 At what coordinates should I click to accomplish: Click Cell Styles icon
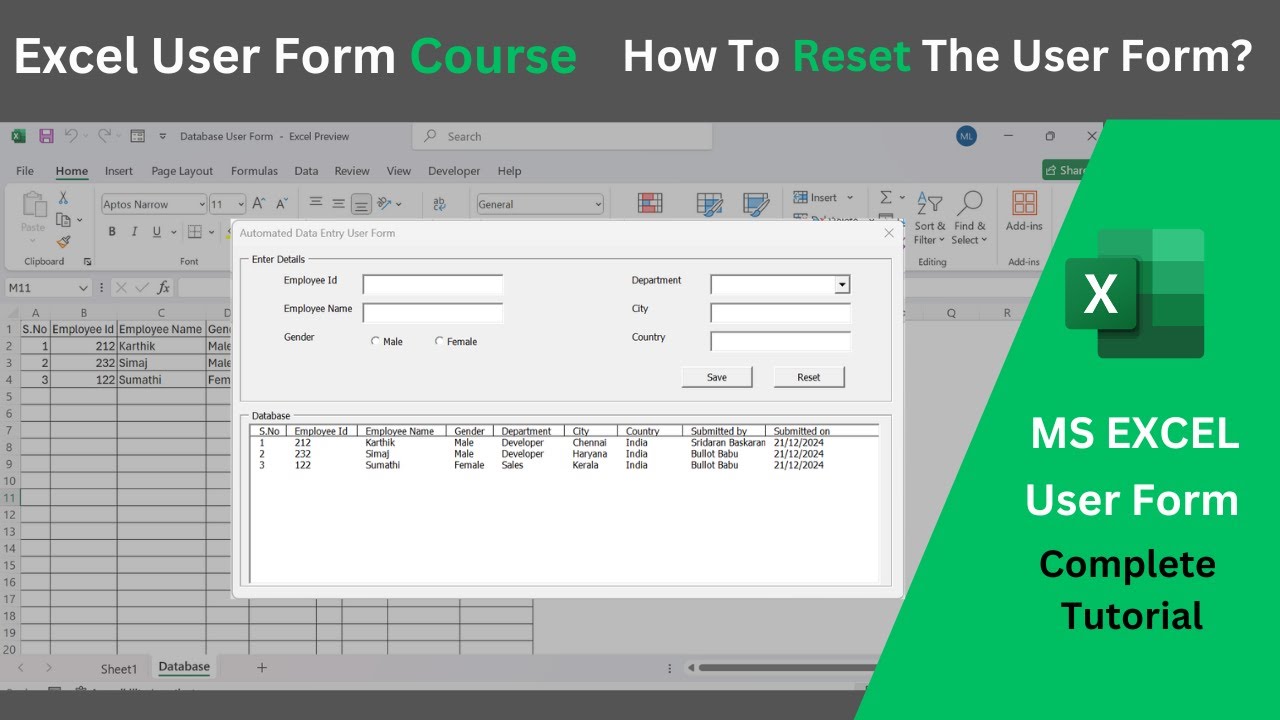(x=756, y=204)
